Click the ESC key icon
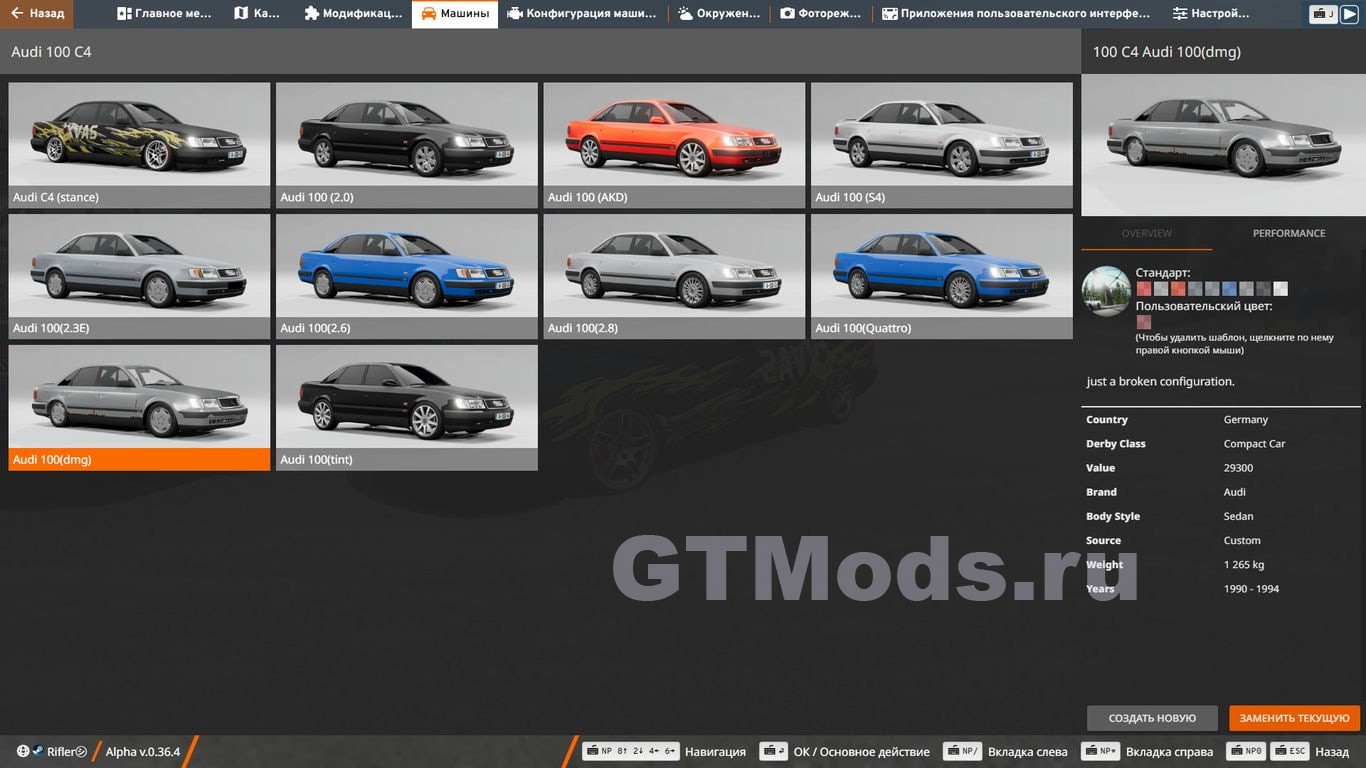The width and height of the screenshot is (1366, 768). click(1292, 751)
